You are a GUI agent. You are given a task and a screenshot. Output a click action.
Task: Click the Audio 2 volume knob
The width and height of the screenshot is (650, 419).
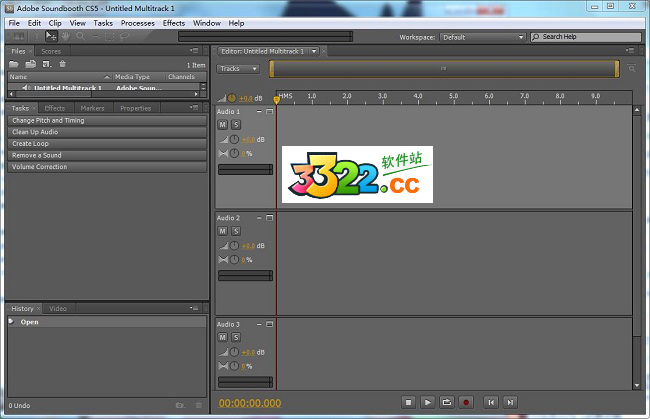[234, 246]
